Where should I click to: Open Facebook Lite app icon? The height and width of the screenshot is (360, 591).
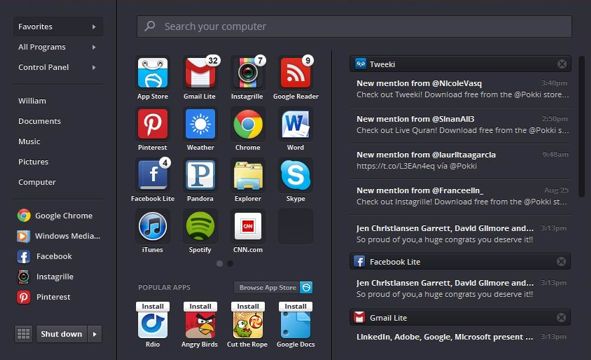(x=153, y=175)
